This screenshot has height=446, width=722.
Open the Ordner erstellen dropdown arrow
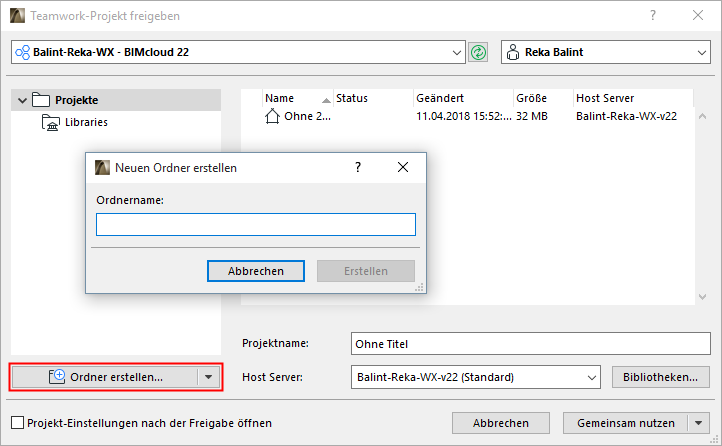[209, 377]
